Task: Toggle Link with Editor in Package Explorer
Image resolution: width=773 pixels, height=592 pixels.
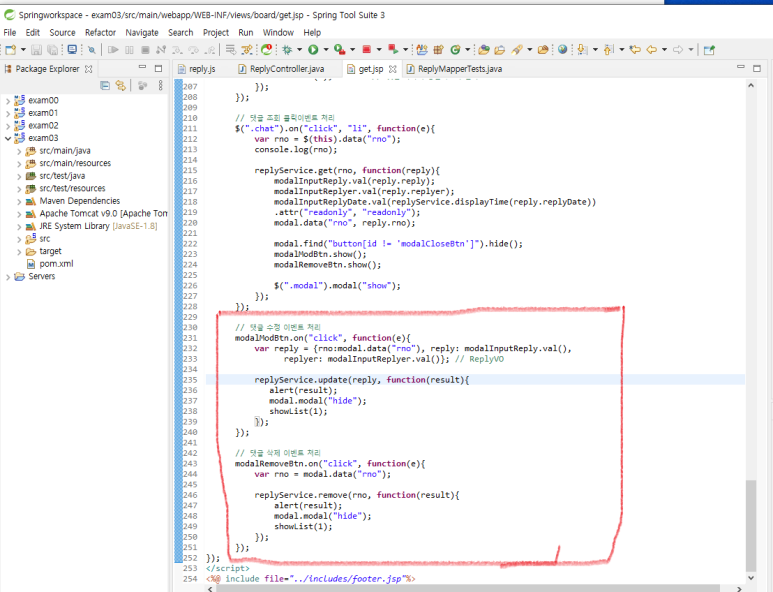Action: (x=121, y=85)
